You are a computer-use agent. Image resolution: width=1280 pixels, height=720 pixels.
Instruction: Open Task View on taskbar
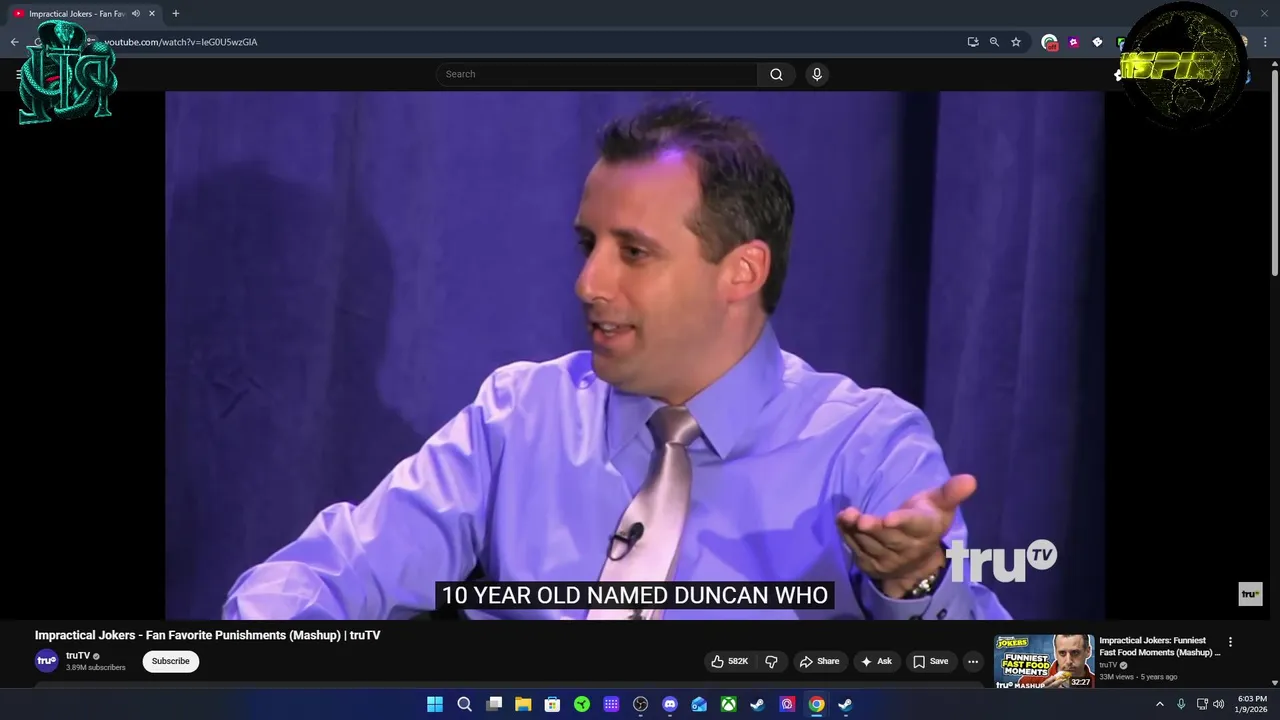pyautogui.click(x=494, y=704)
